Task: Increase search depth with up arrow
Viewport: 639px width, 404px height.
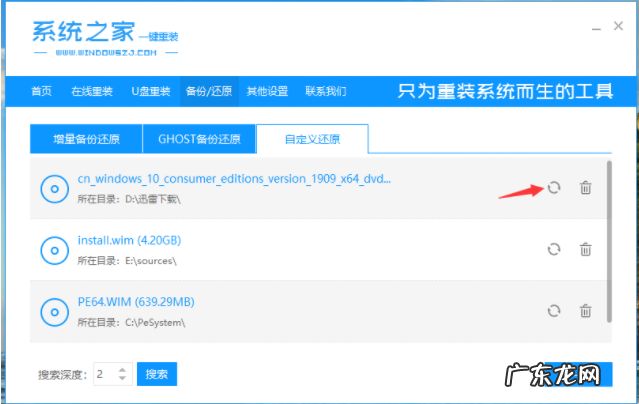Action: point(122,369)
